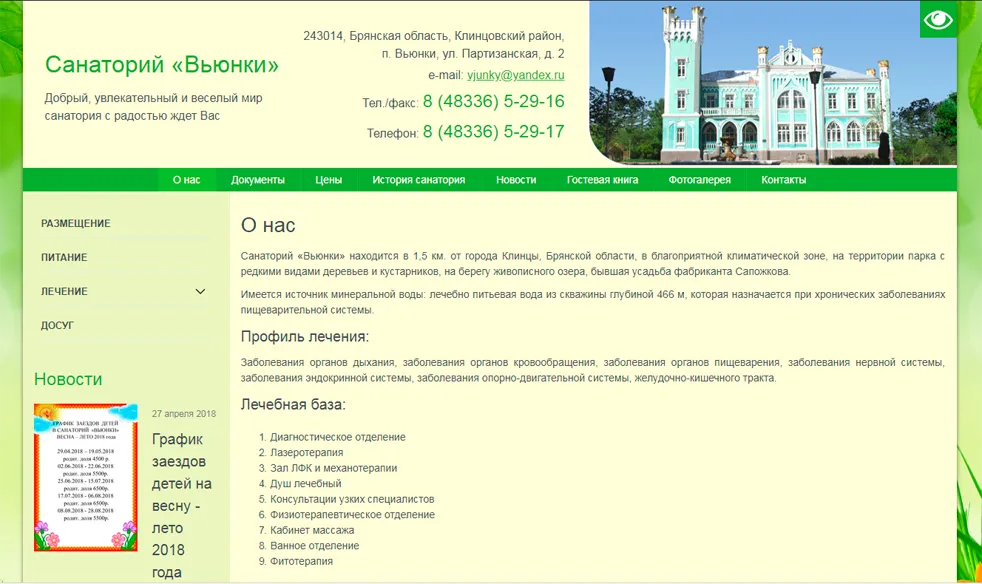982x584 pixels.
Task: Open the news poster thumbnail
Action: click(86, 477)
